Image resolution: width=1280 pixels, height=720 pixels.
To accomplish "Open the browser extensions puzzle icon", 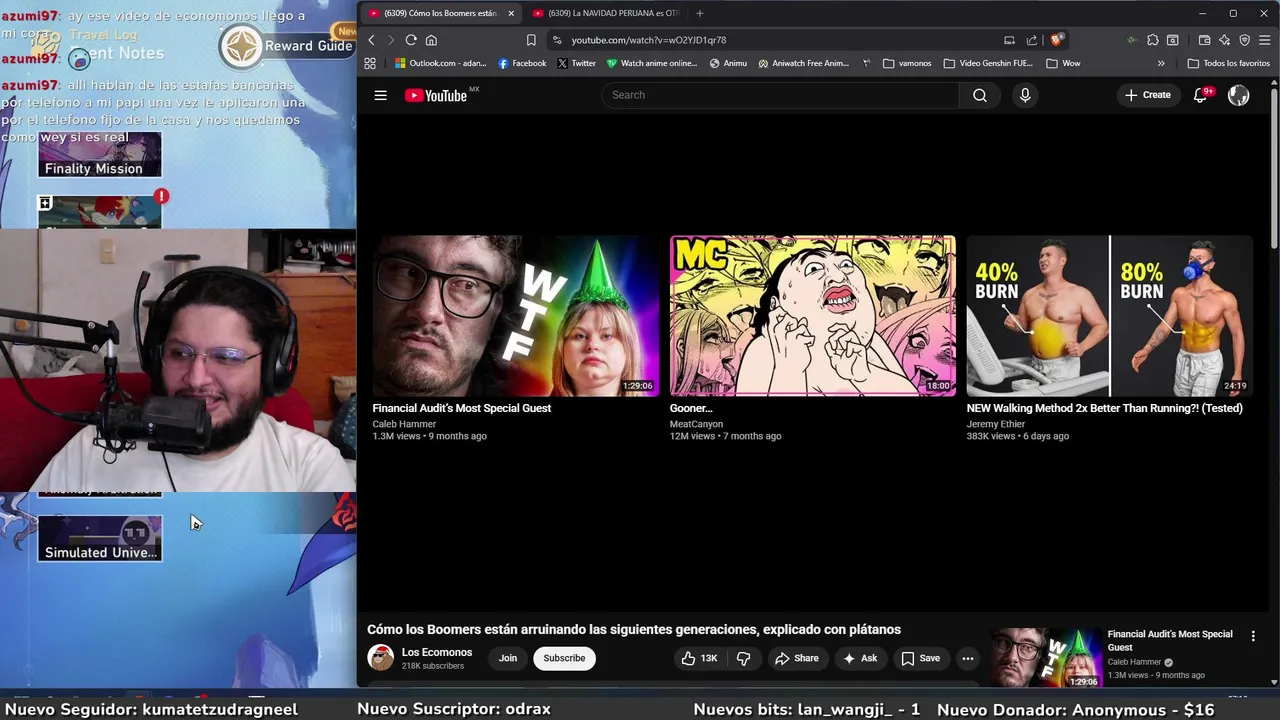I will pyautogui.click(x=1153, y=40).
